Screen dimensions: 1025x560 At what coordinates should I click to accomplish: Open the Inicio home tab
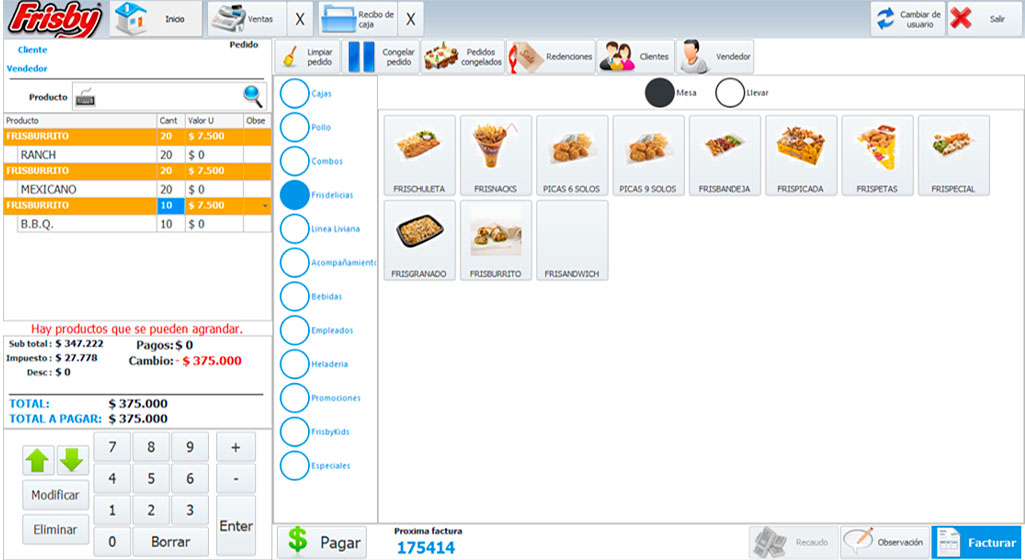(156, 19)
